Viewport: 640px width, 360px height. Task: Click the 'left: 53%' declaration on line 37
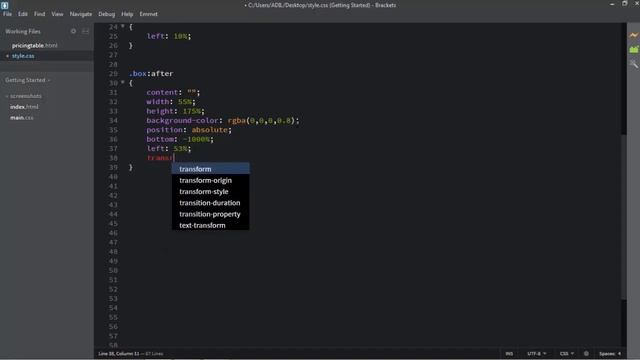tap(169, 149)
